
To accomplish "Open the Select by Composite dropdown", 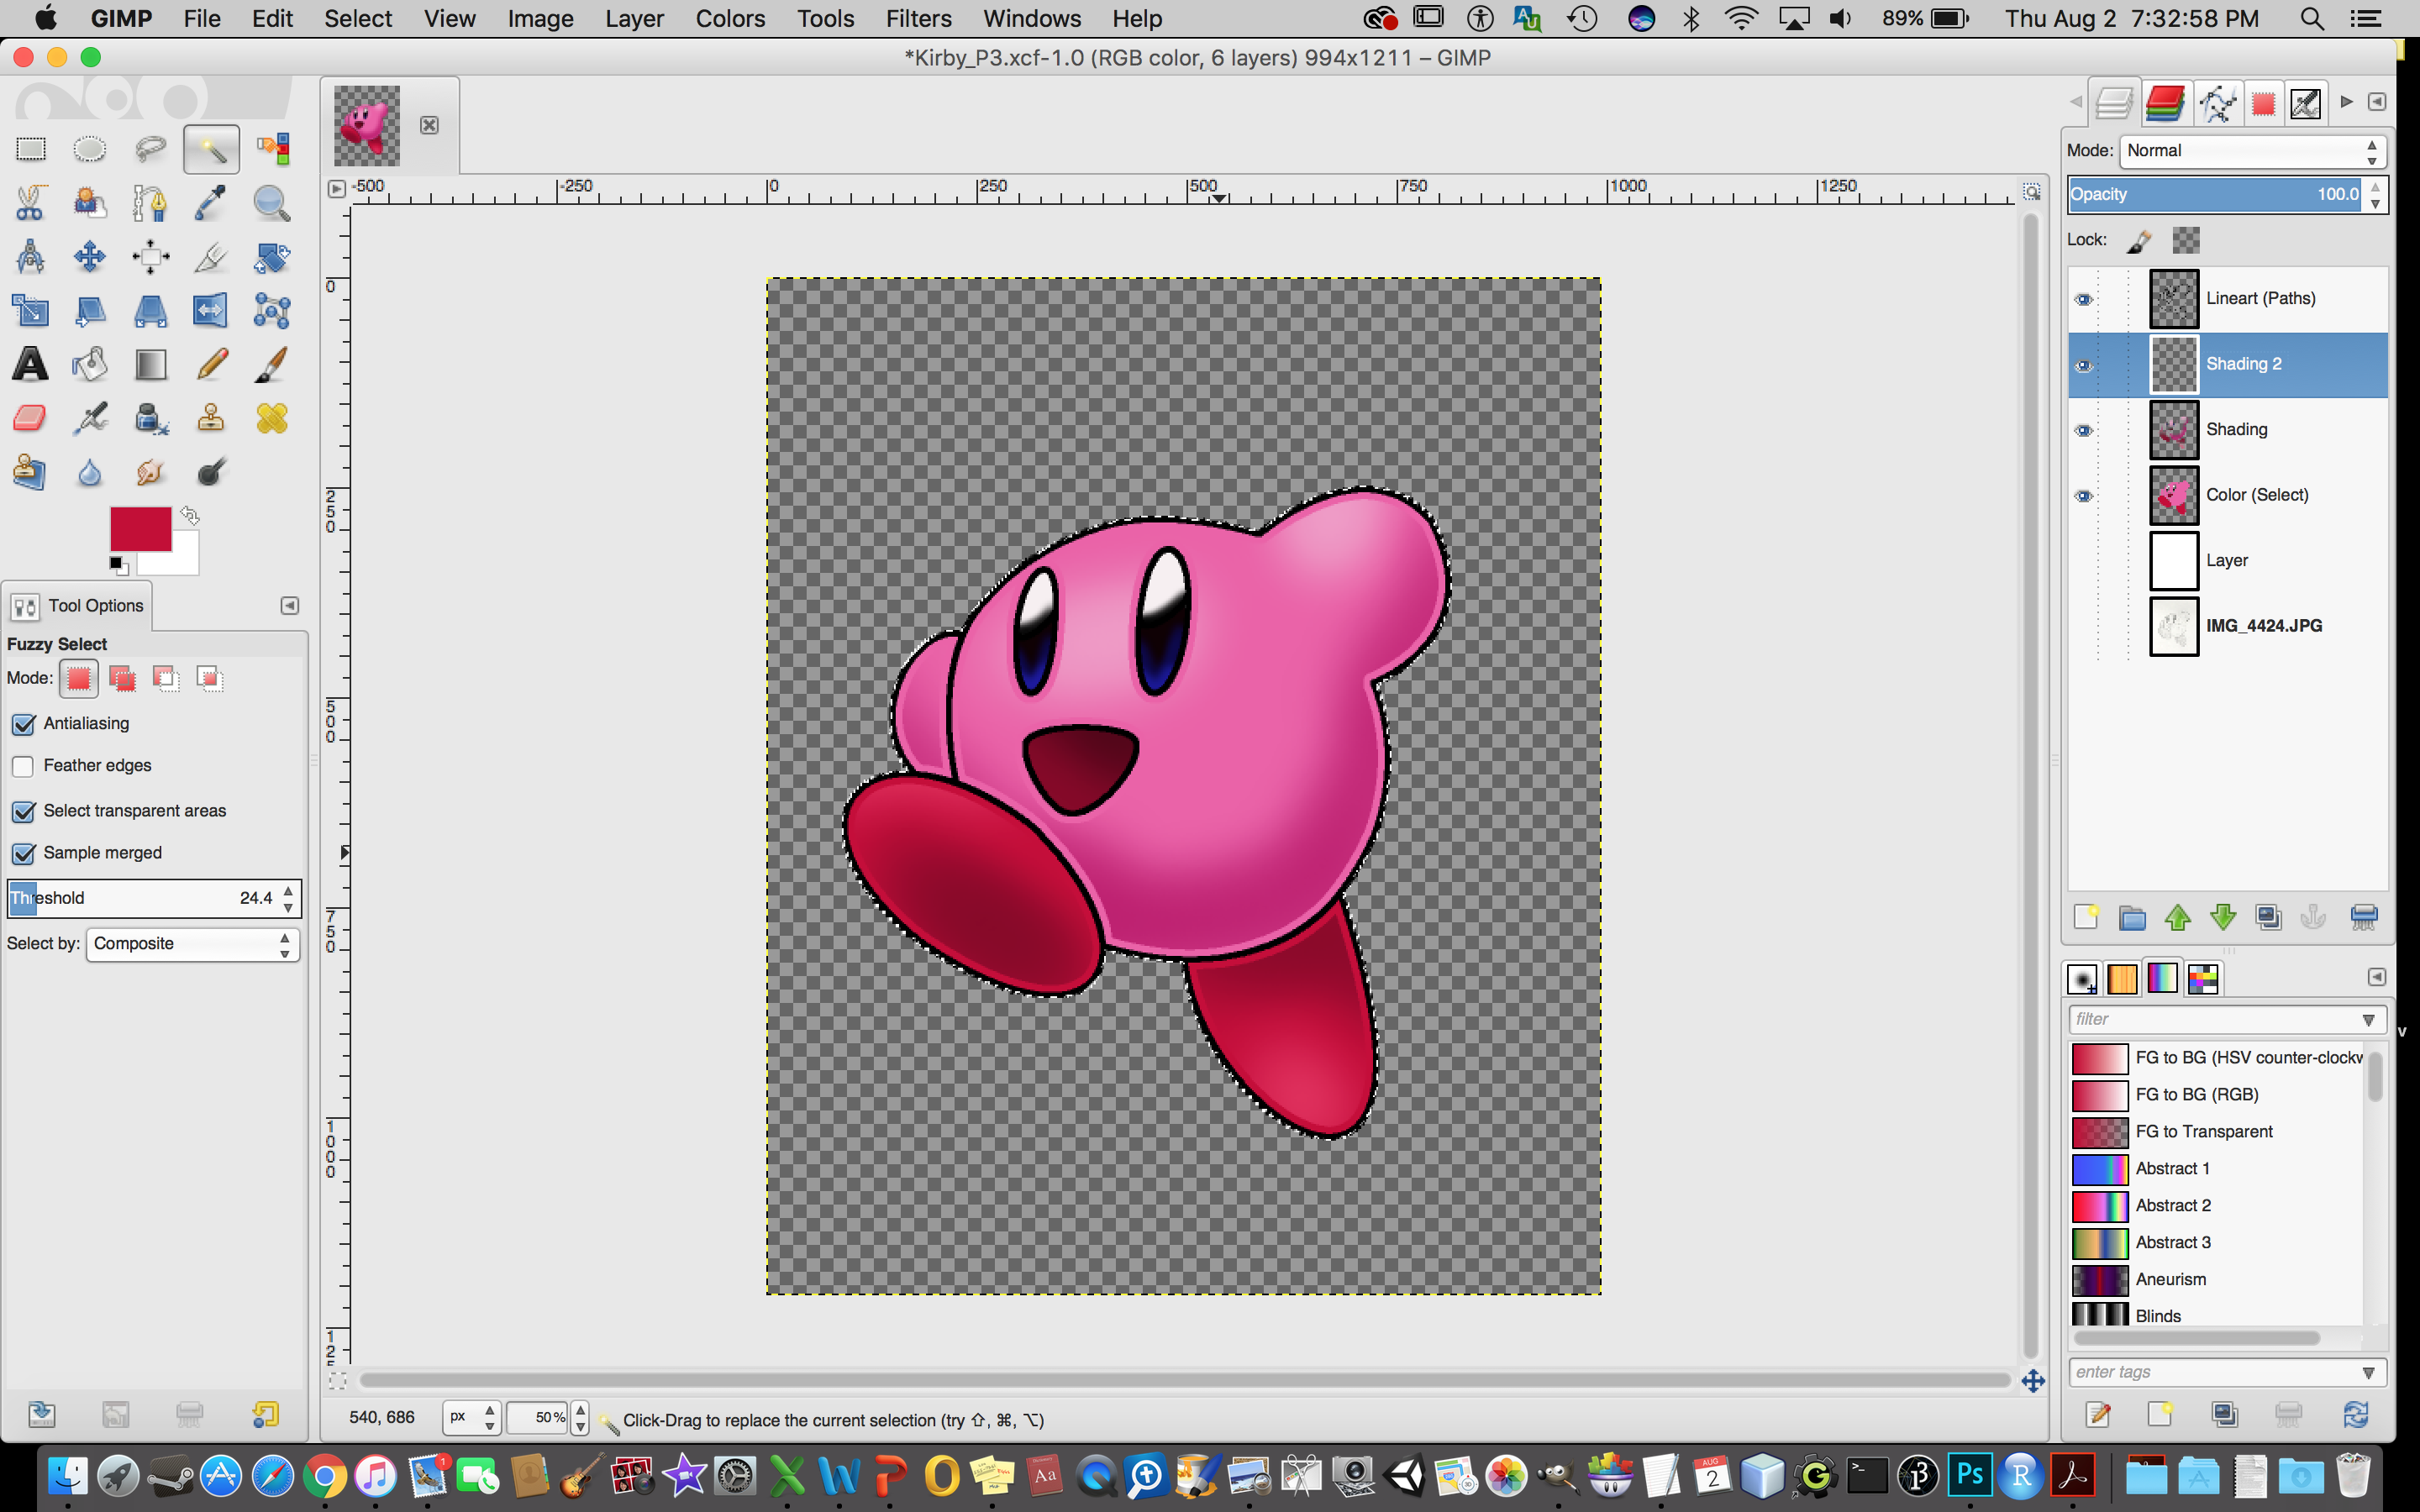I will coord(193,944).
